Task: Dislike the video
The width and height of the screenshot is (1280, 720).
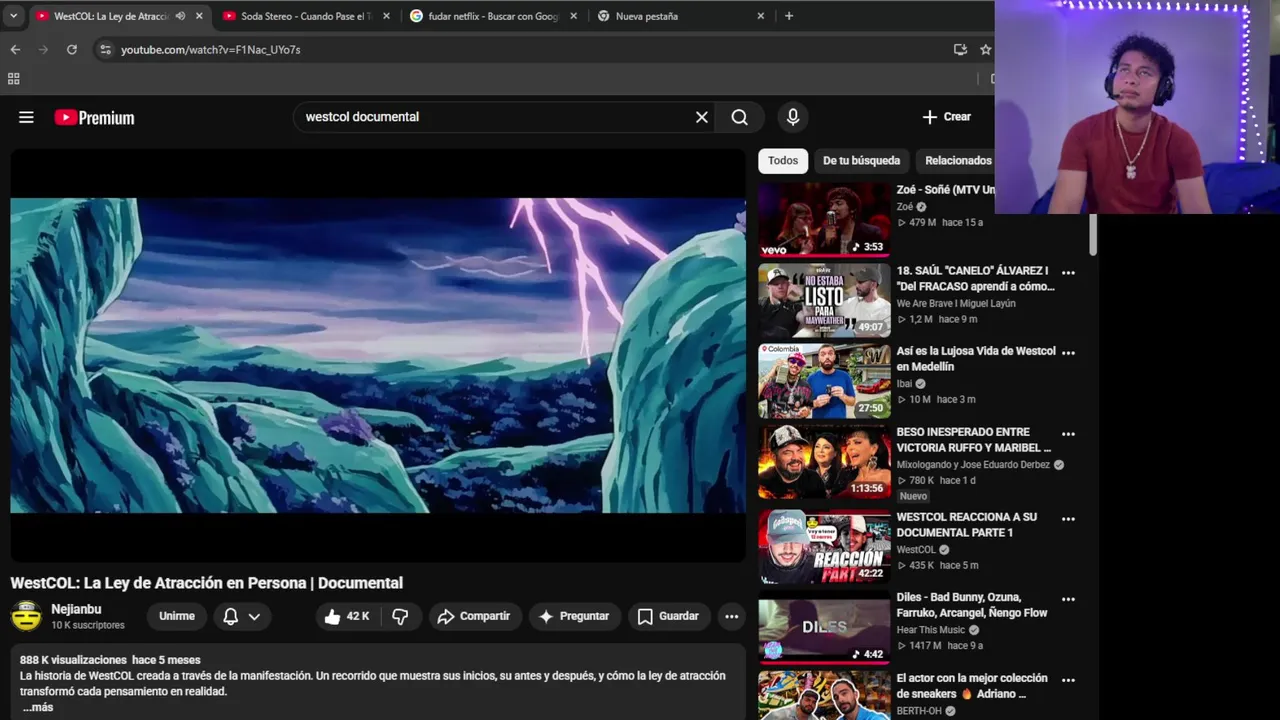Action: [x=400, y=616]
